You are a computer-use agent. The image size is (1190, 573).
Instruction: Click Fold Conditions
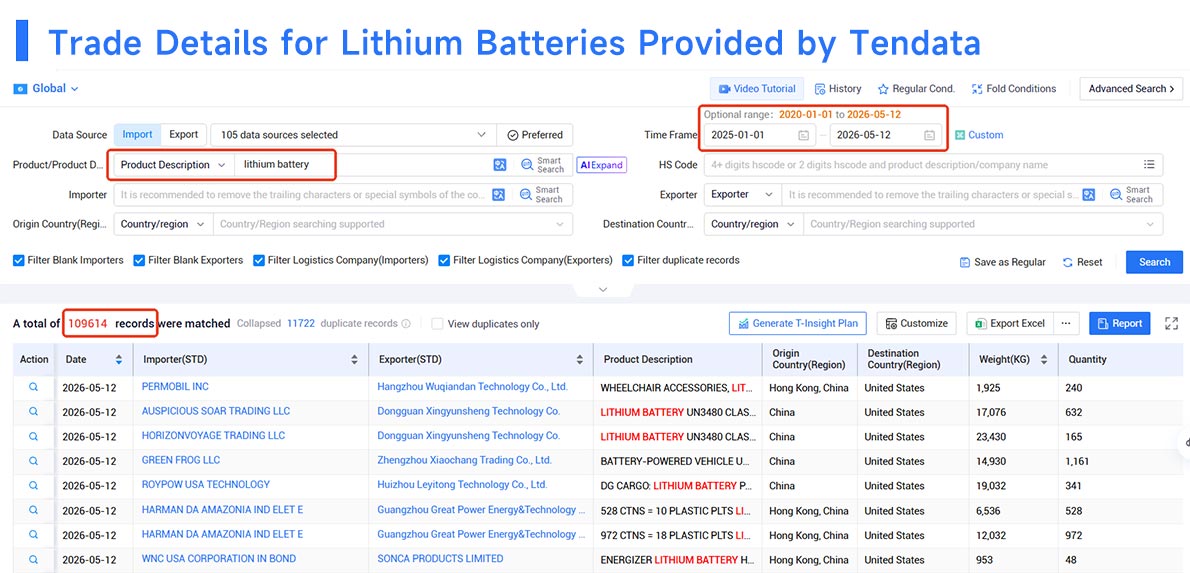[x=1013, y=89]
